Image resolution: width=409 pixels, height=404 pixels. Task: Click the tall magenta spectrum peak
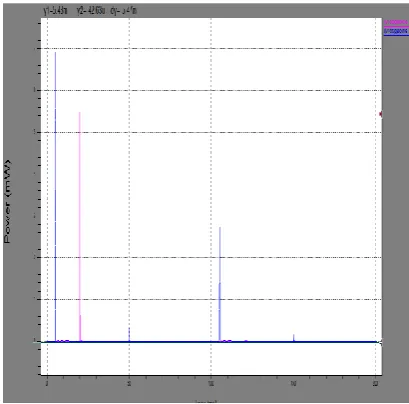coord(80,226)
